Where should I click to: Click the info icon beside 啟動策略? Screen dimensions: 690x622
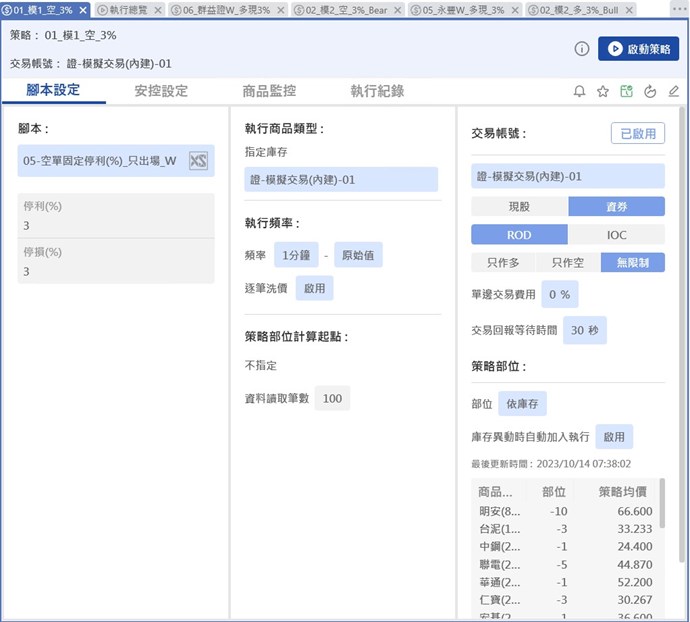582,49
